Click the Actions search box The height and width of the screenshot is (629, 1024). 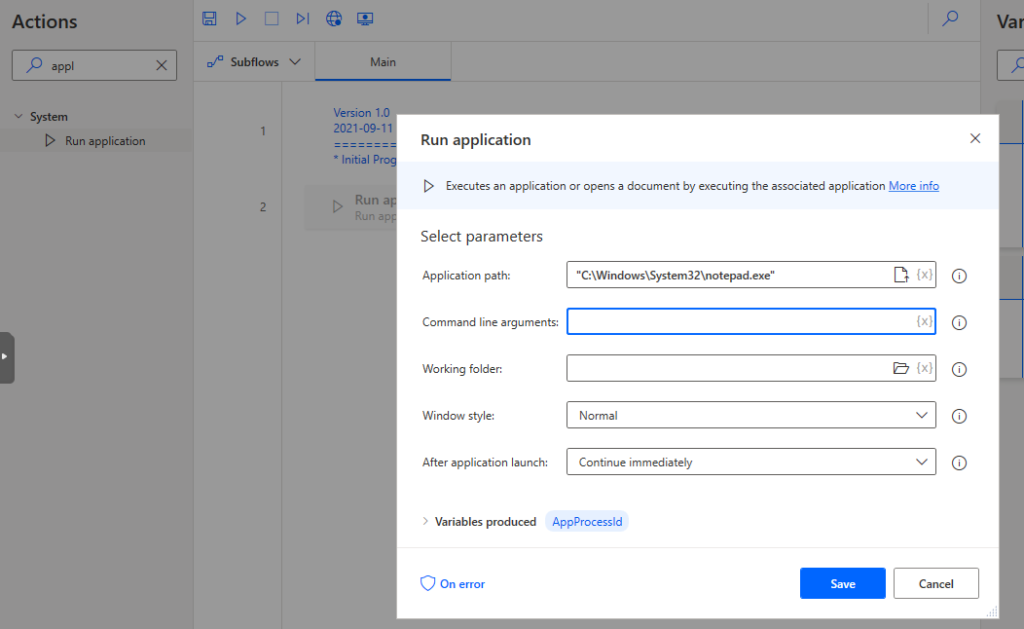94,65
